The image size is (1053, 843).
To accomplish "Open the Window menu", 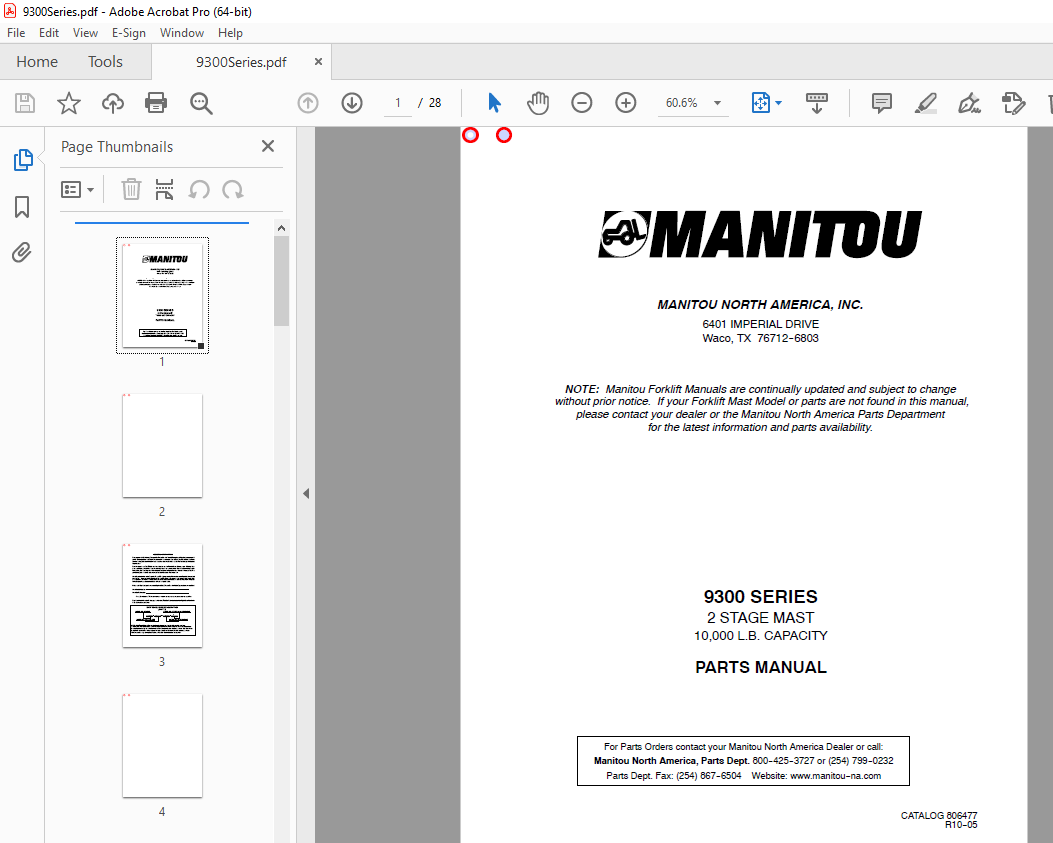I will click(181, 33).
